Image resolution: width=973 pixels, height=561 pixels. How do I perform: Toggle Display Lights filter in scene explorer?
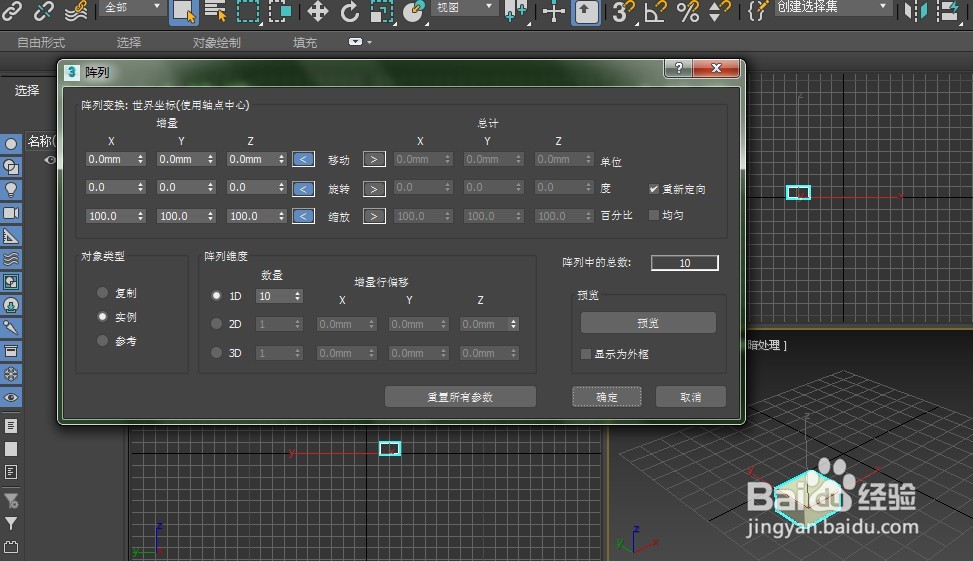(x=11, y=190)
